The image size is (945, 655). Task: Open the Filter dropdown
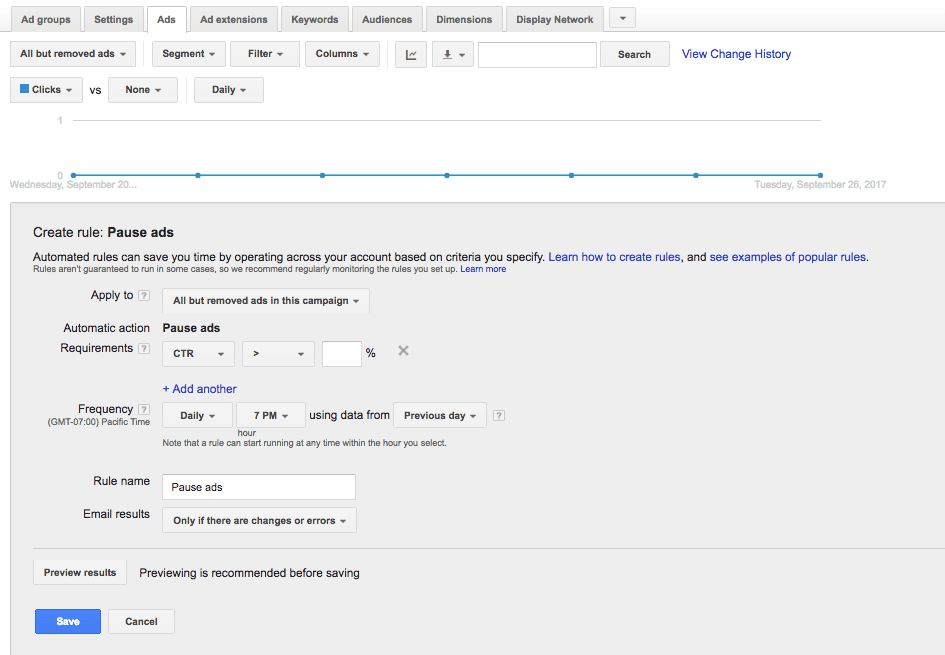point(264,54)
